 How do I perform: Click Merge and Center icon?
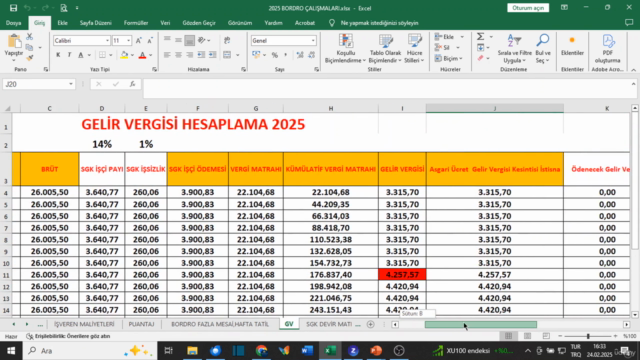[x=227, y=55]
